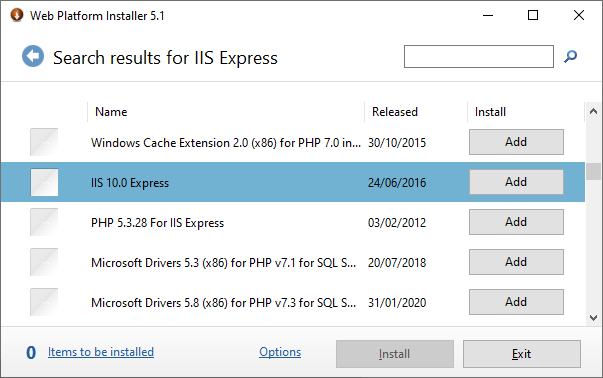Close the Web Platform Installer window
Image resolution: width=603 pixels, height=378 pixels.
coord(579,15)
